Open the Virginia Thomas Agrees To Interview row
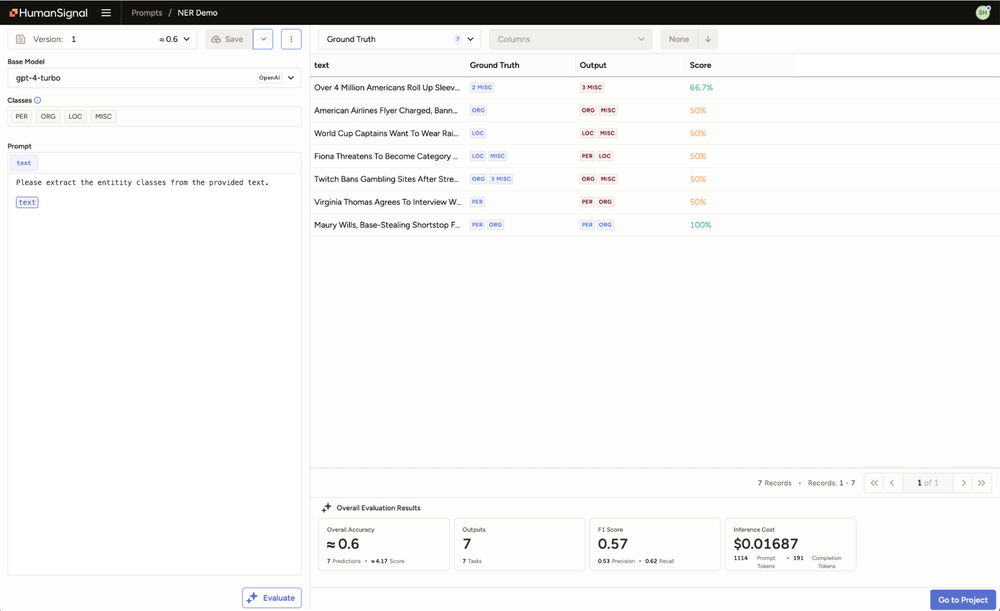 click(x=655, y=202)
